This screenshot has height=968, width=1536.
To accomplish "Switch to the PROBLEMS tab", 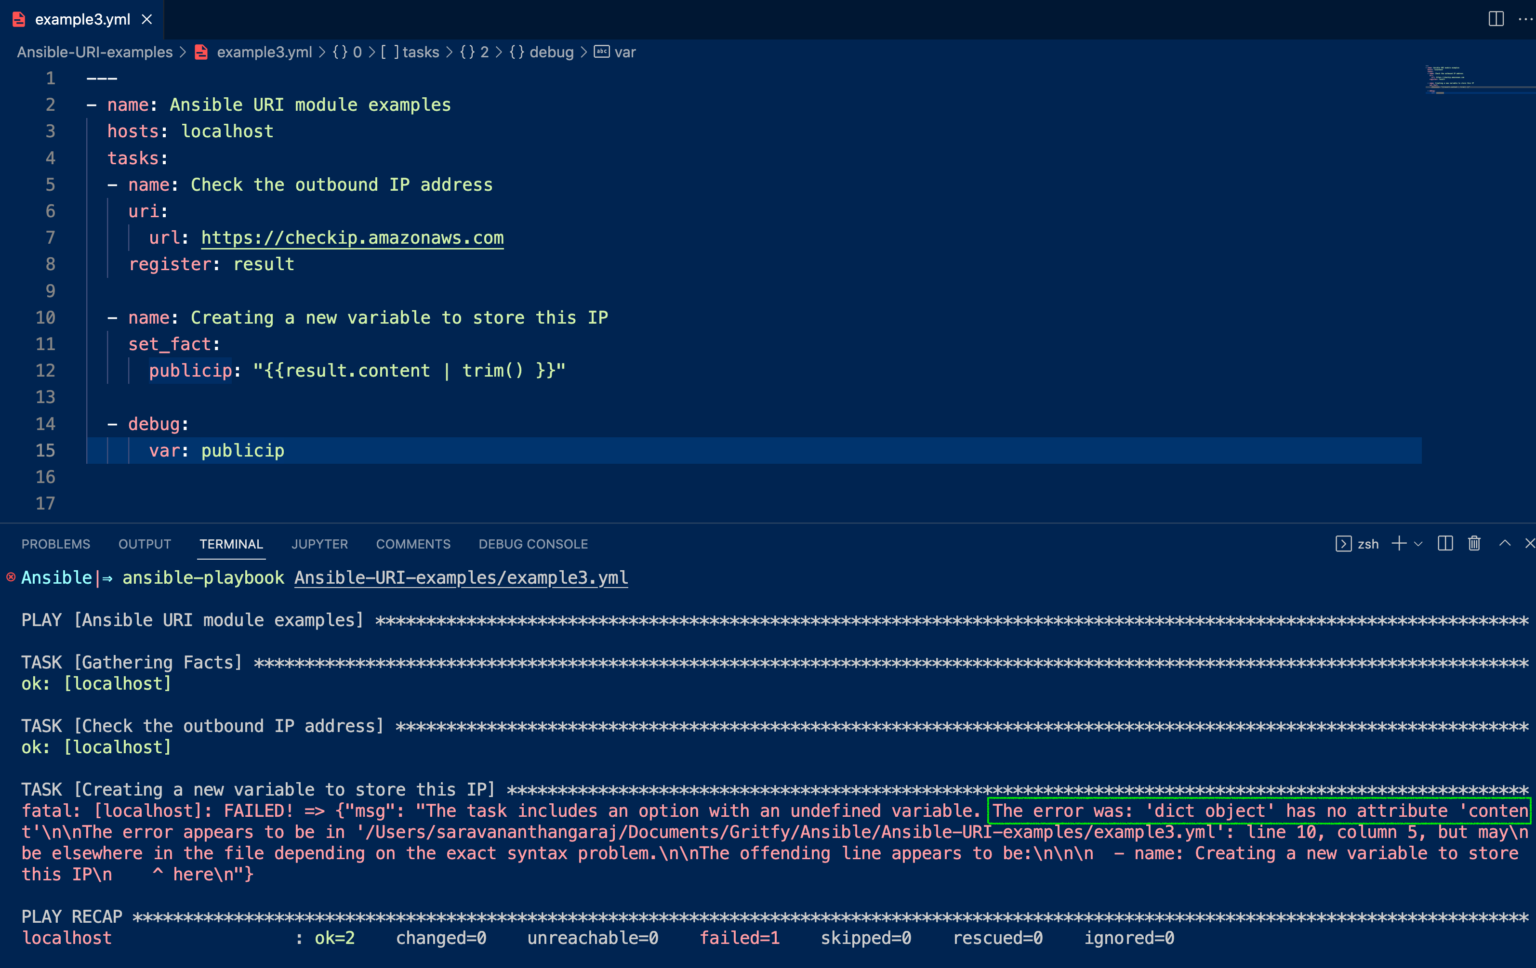I will (x=56, y=544).
